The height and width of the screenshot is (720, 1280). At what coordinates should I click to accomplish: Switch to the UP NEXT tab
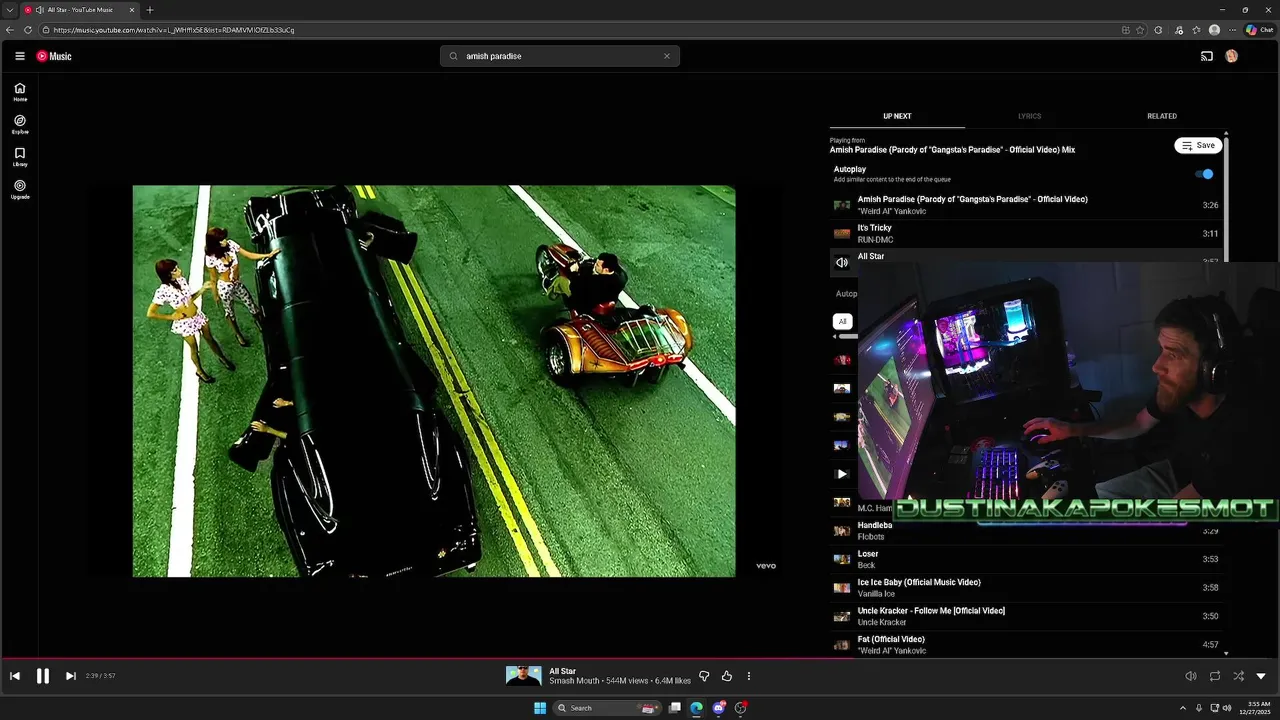pyautogui.click(x=897, y=116)
